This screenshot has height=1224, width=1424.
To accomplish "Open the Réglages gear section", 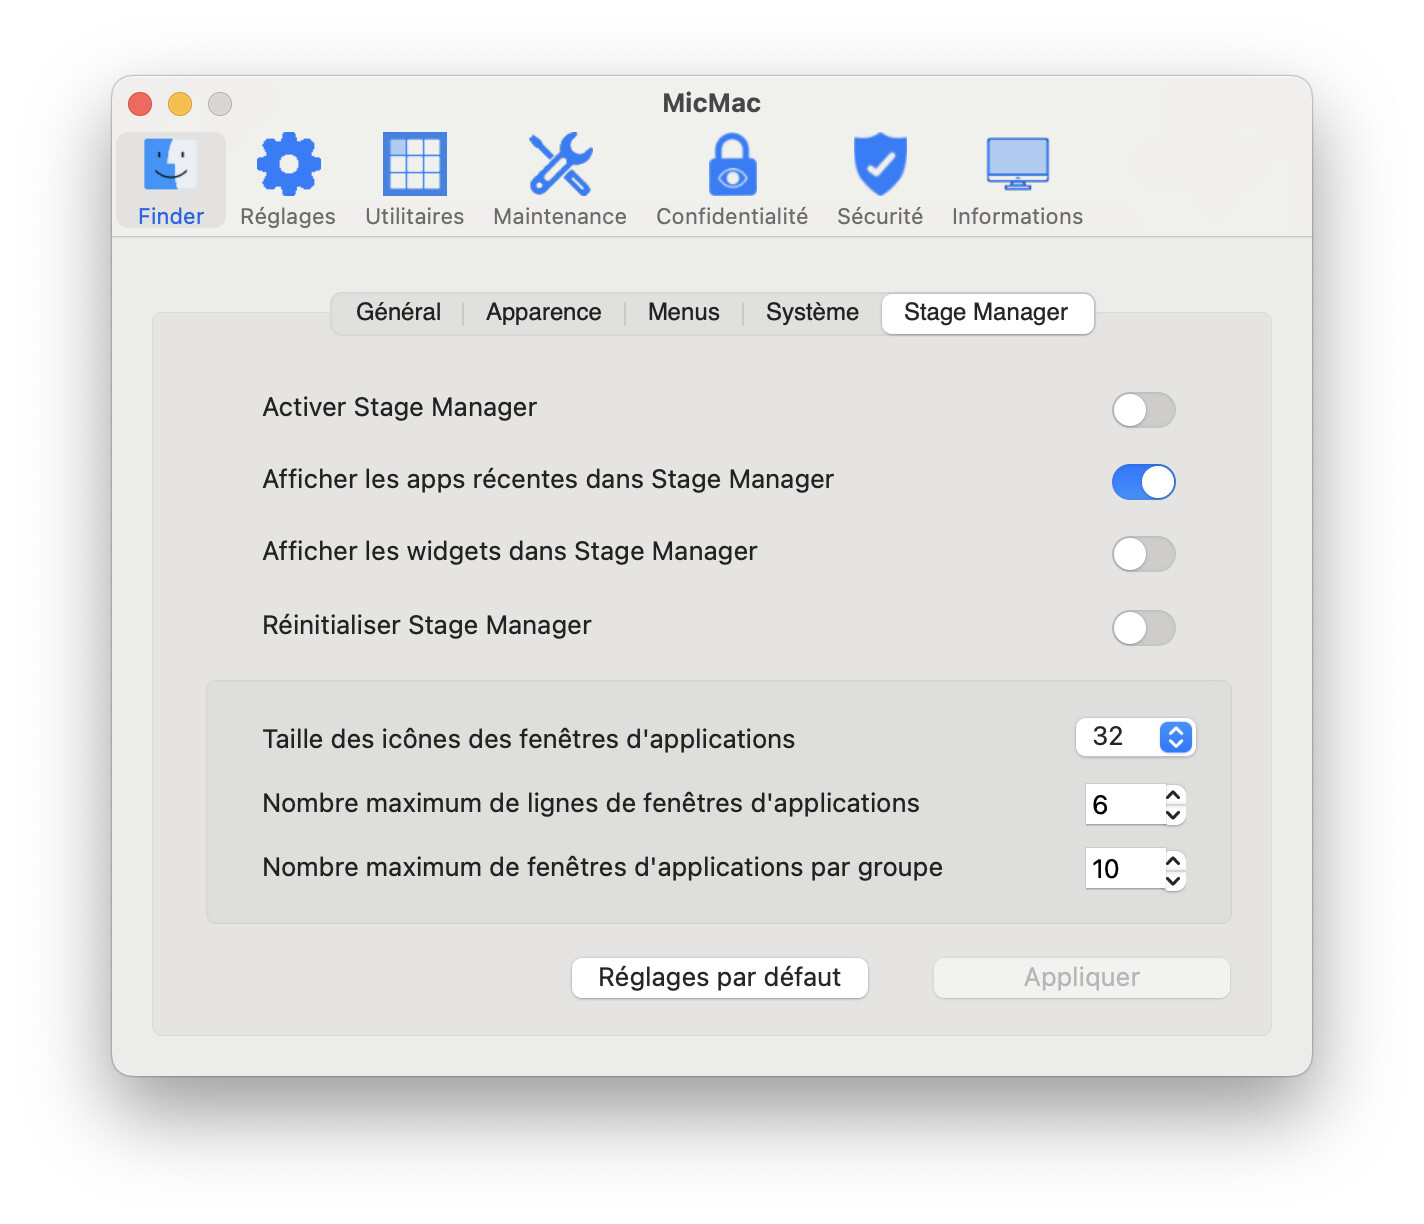I will coord(288,181).
